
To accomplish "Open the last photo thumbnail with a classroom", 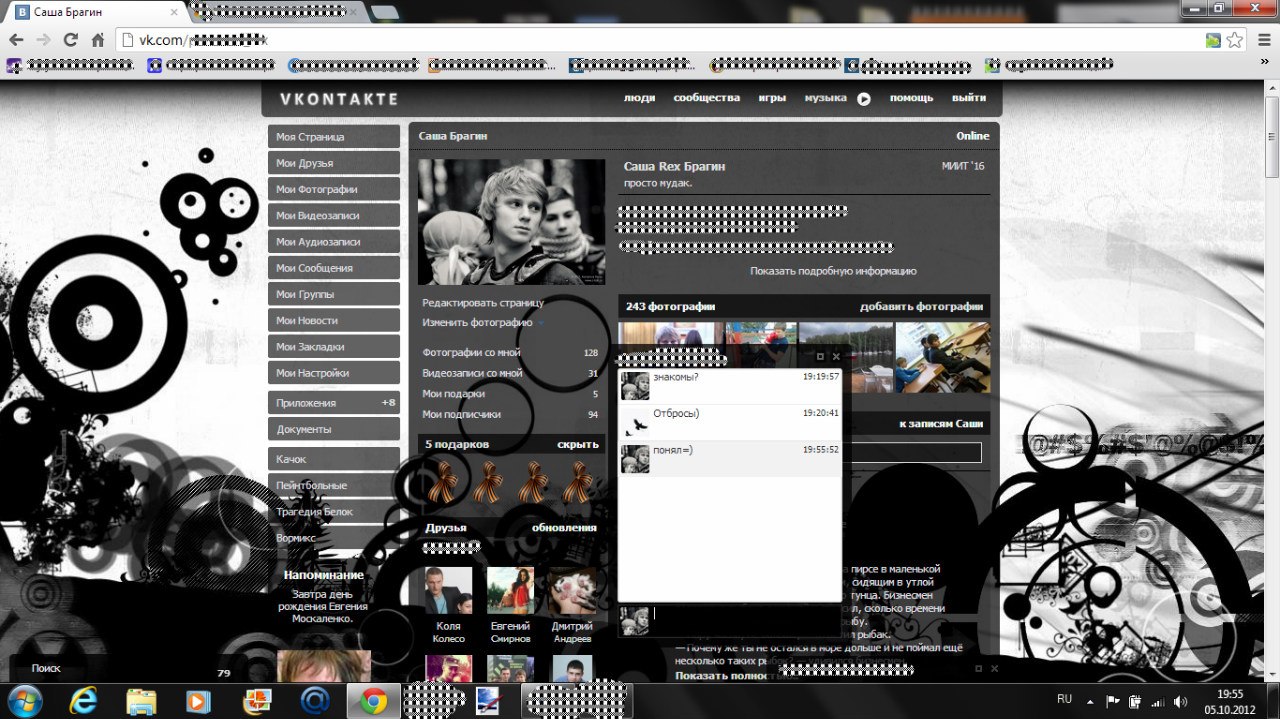I will pos(943,357).
